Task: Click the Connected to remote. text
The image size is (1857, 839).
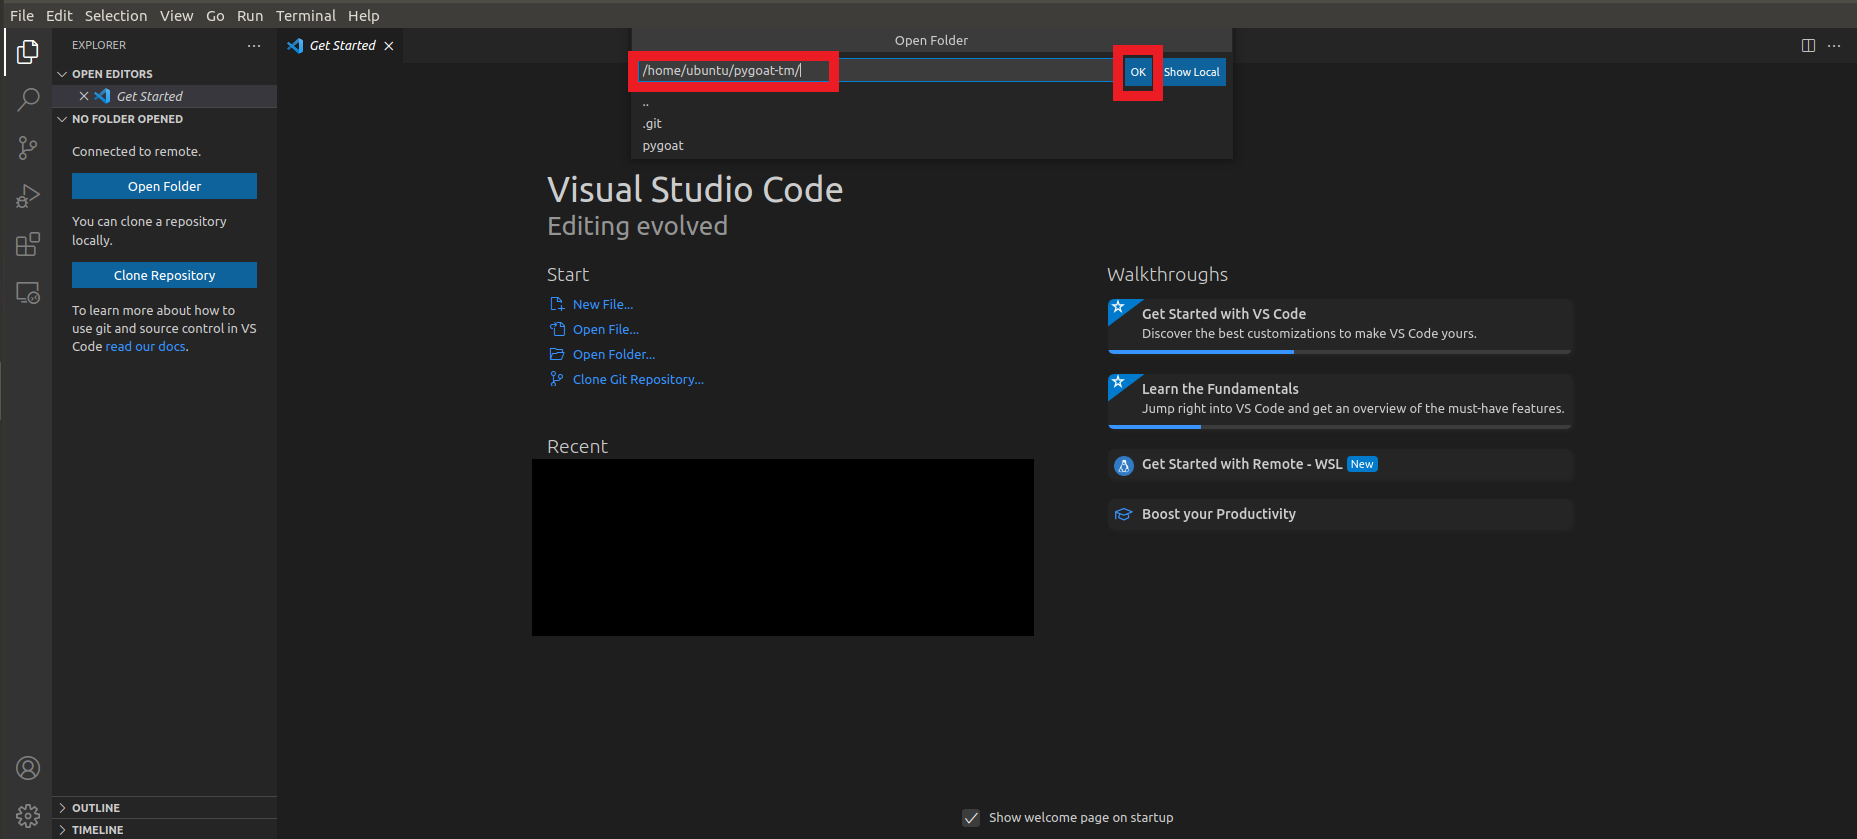Action: (136, 152)
